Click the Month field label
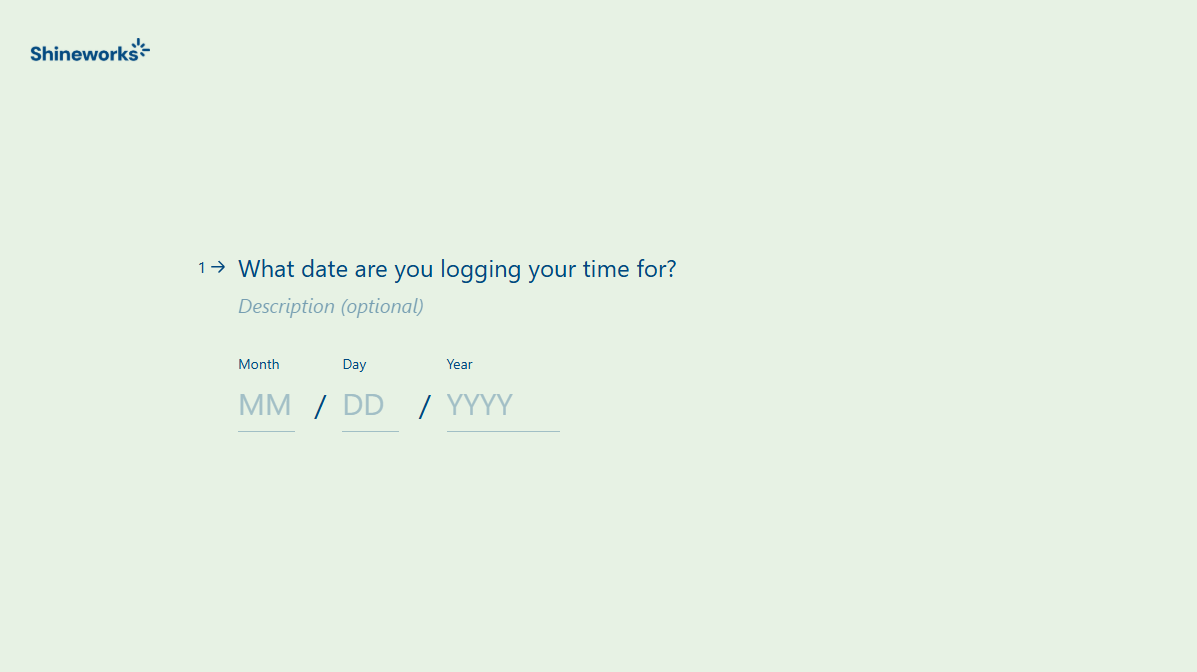Viewport: 1197px width, 672px height. (x=258, y=364)
